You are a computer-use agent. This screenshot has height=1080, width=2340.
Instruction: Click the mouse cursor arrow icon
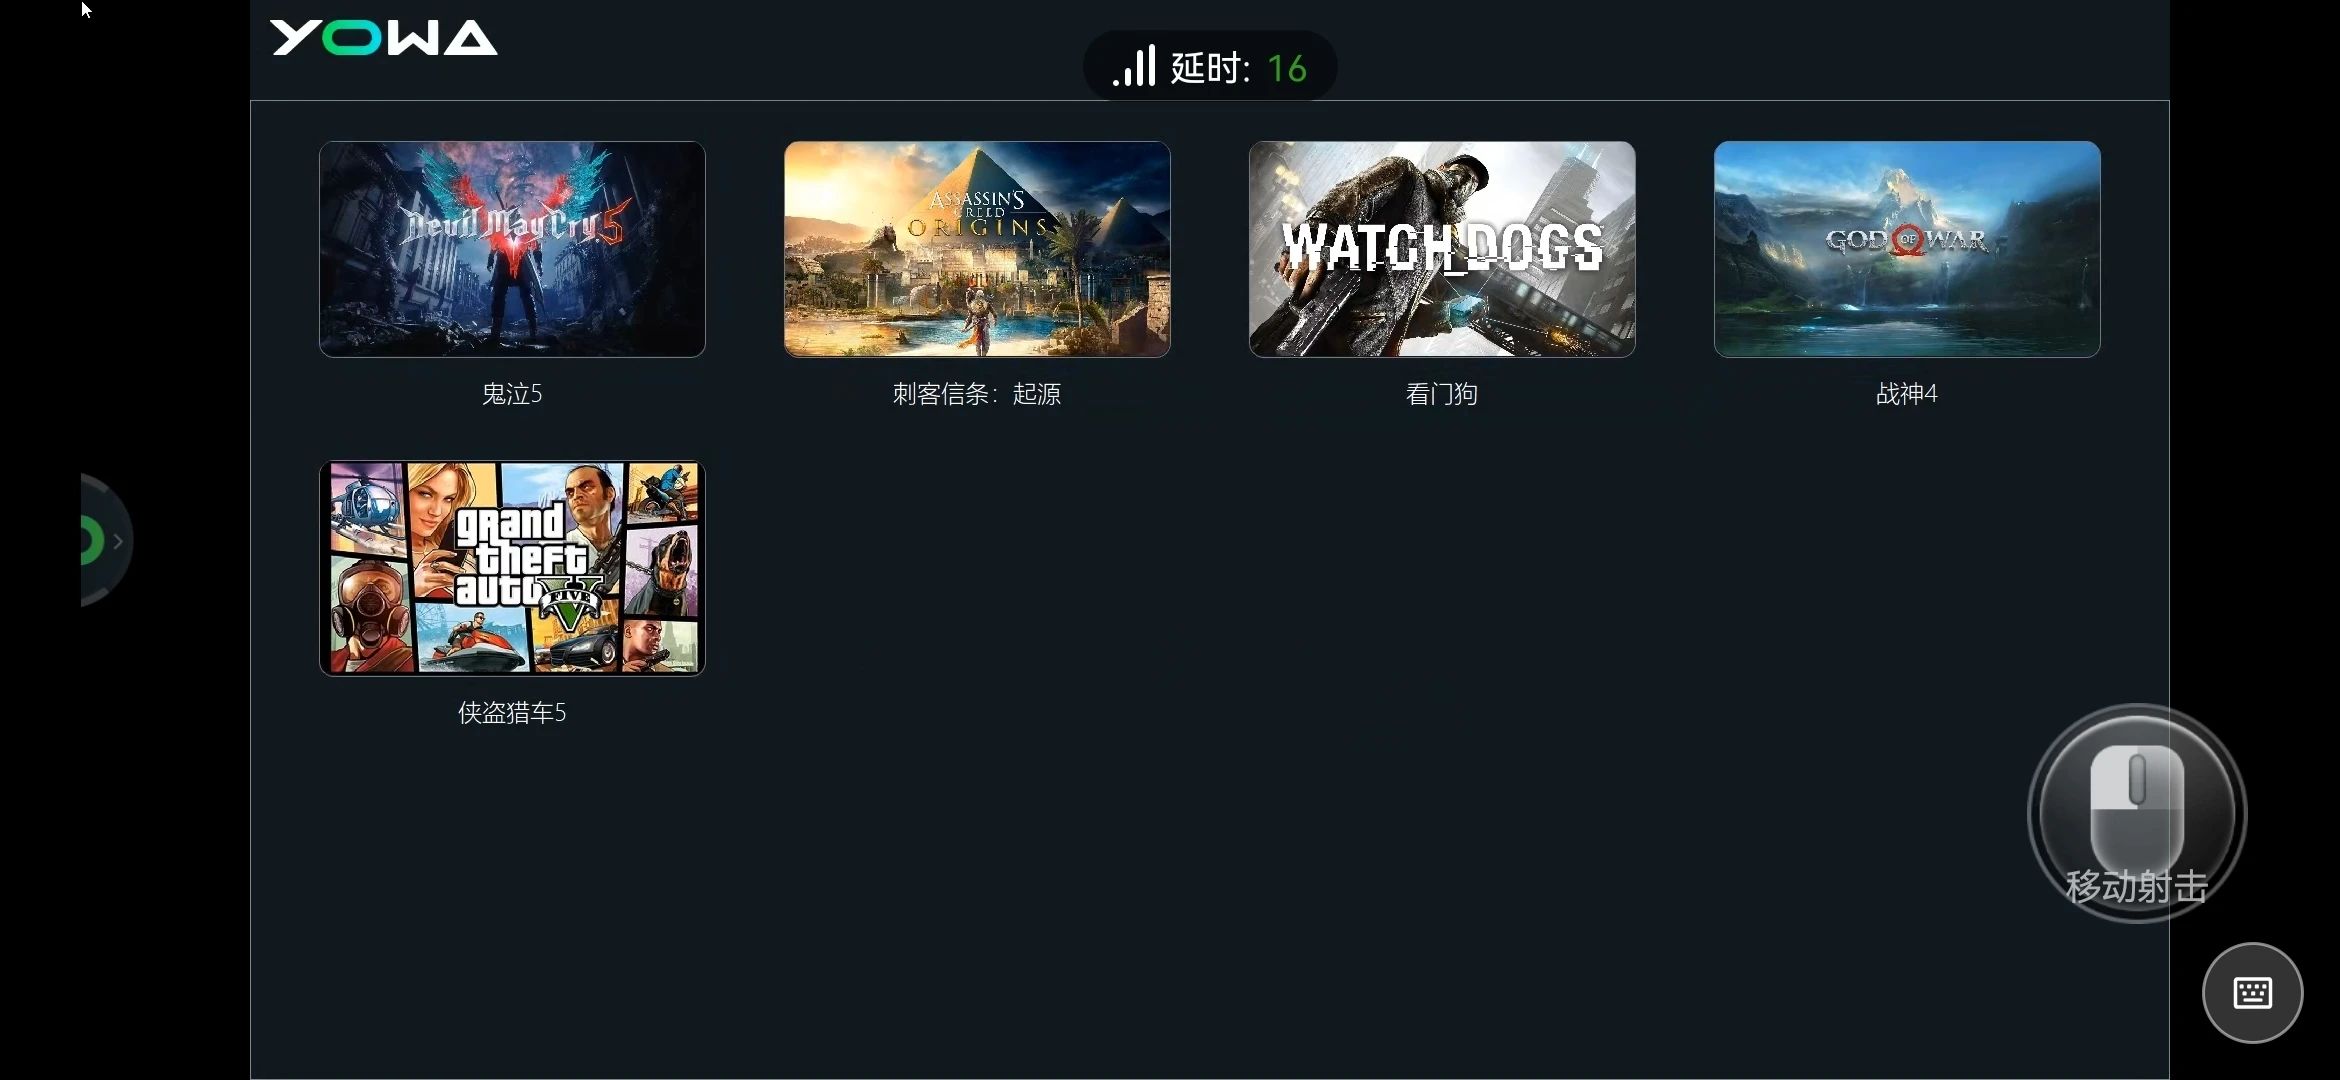click(x=86, y=10)
